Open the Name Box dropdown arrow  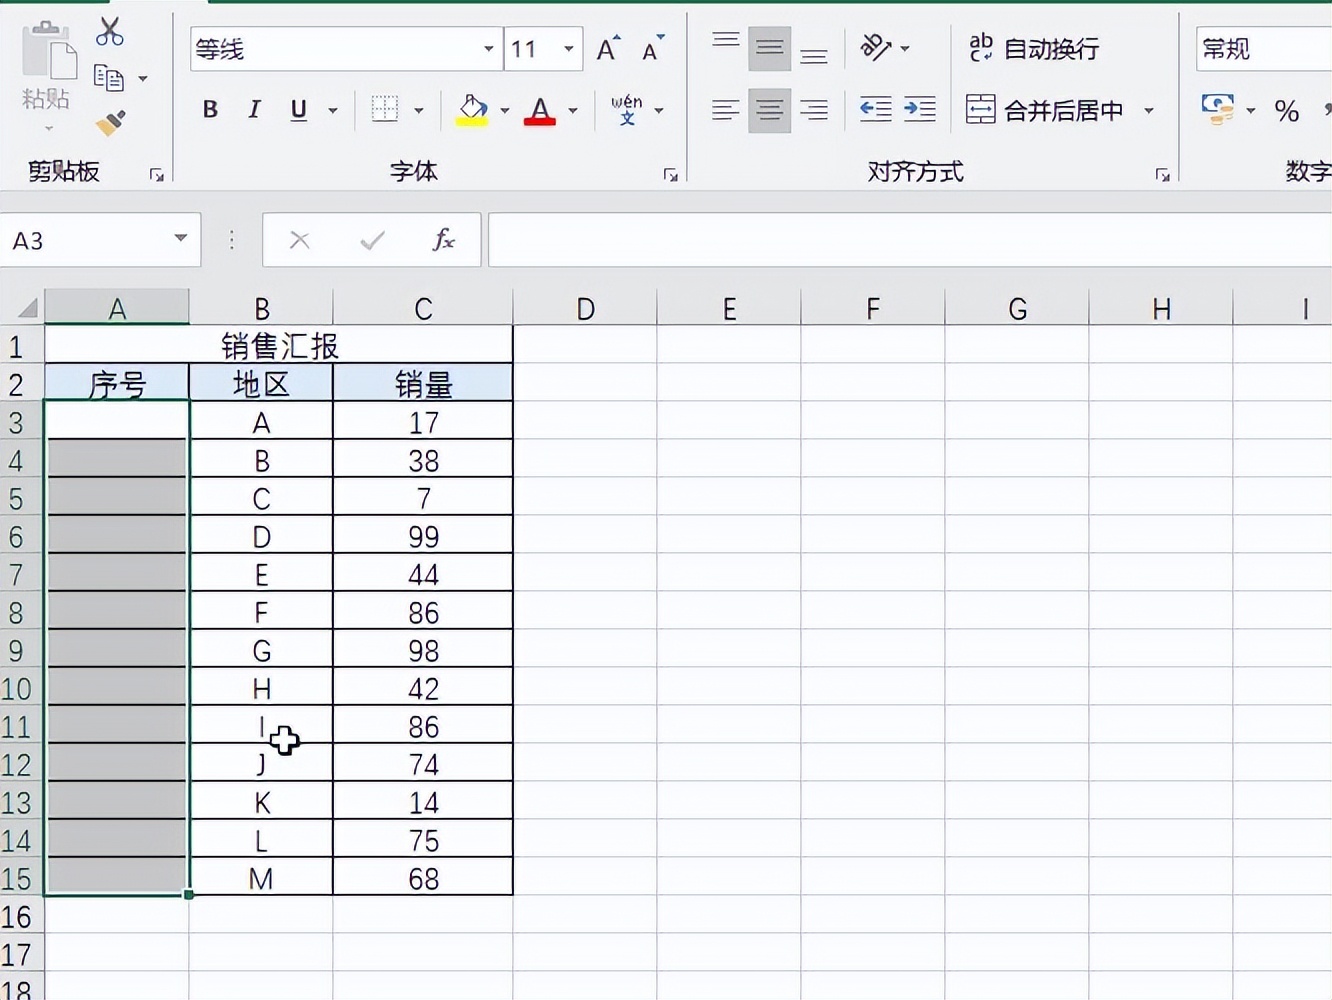pos(181,238)
